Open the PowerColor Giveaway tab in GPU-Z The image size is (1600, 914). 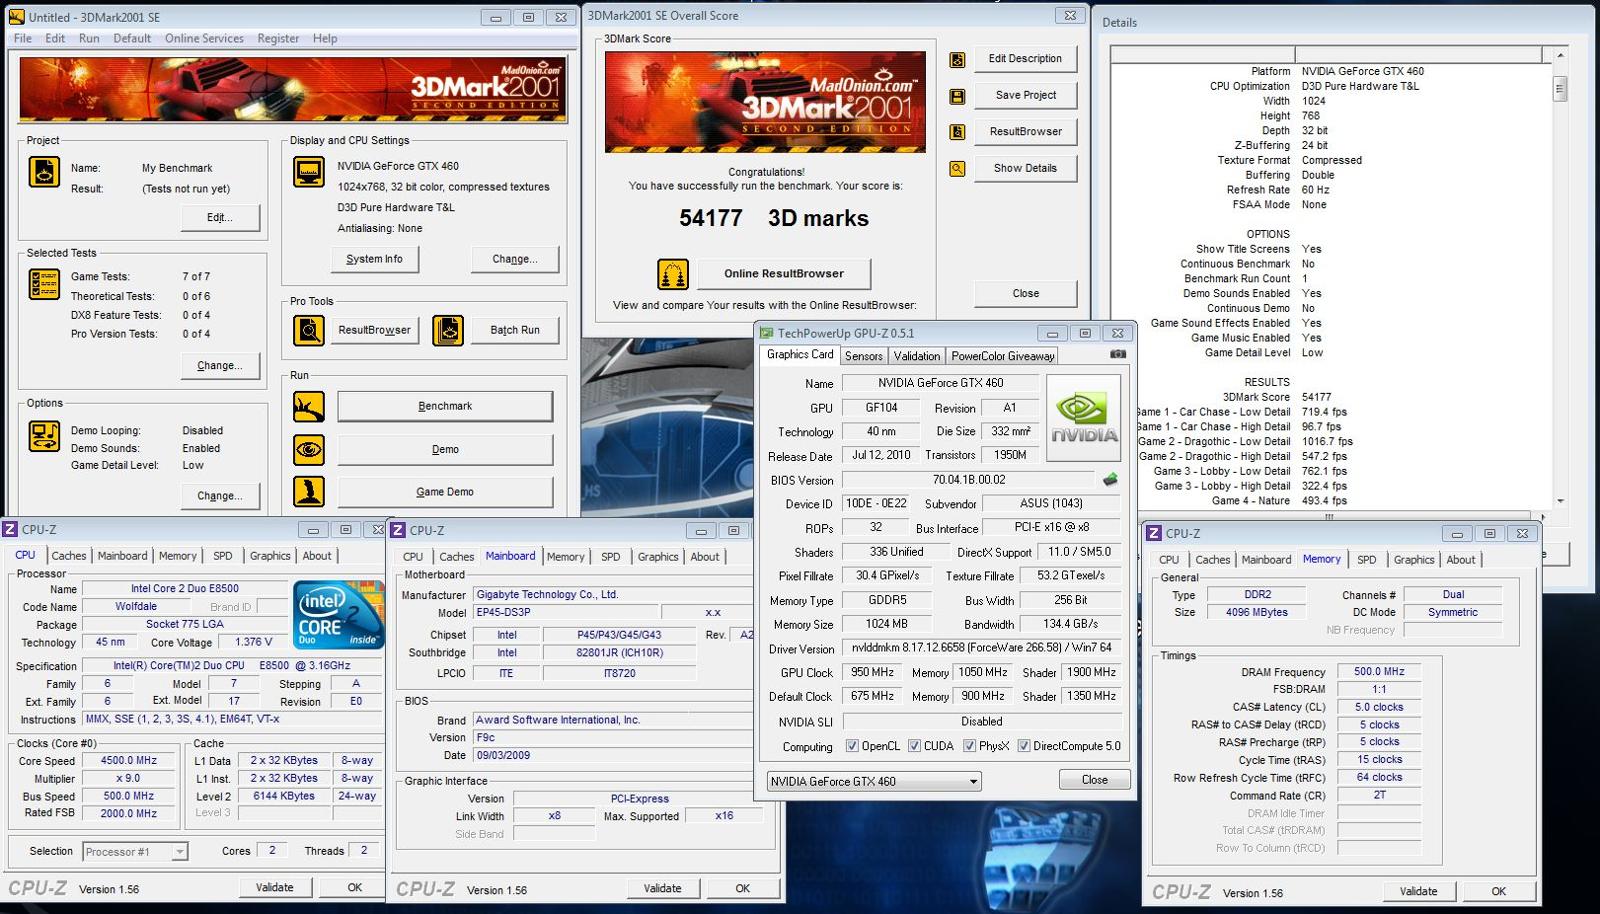click(x=1003, y=356)
